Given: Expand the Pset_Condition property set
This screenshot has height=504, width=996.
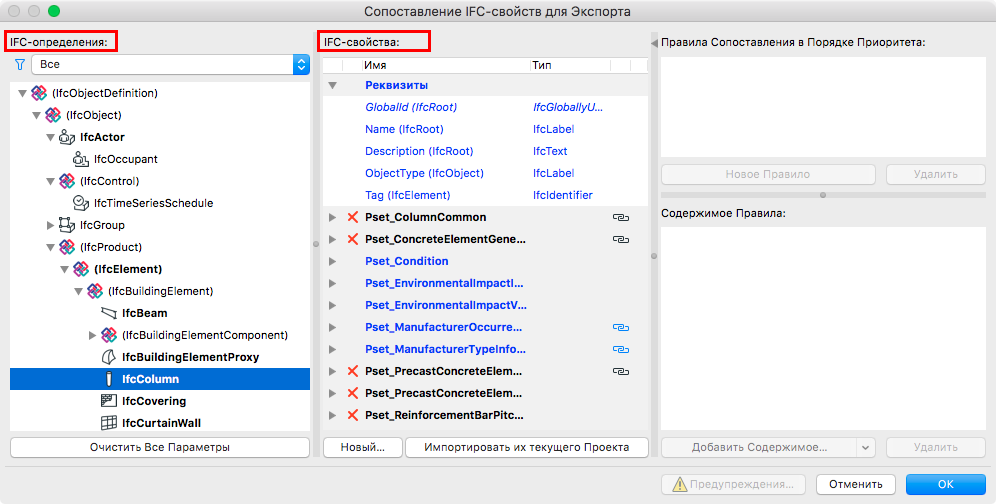Looking at the screenshot, I should click(x=332, y=261).
